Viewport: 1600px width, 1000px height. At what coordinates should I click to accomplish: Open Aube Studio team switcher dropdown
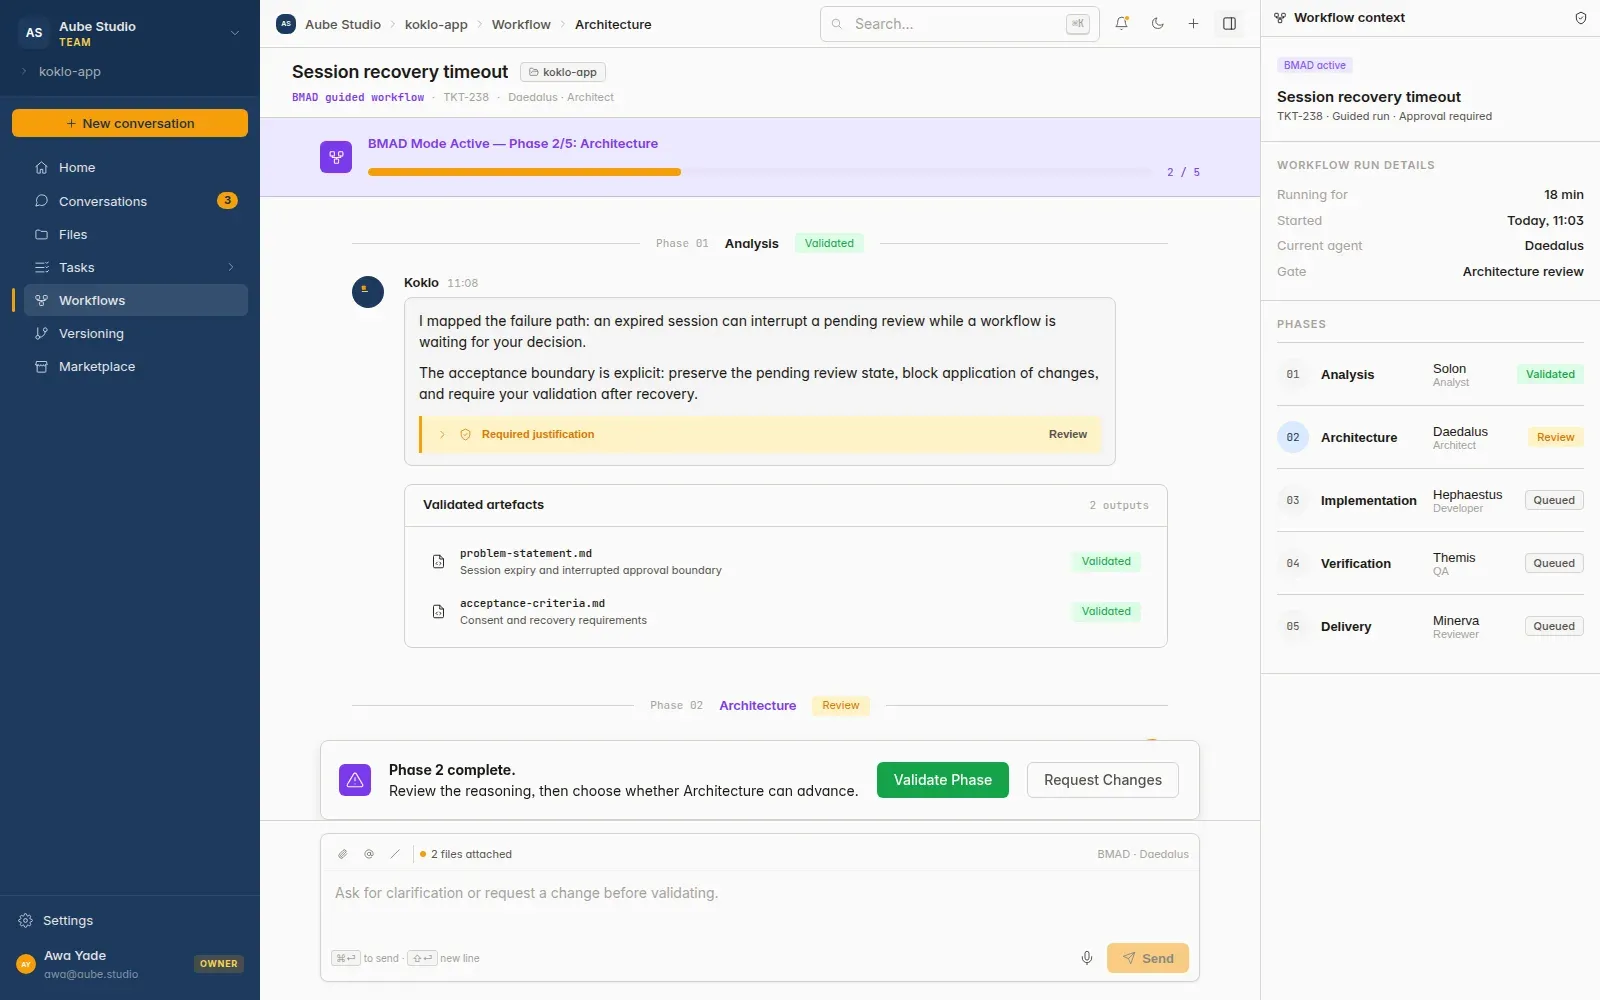[x=130, y=33]
